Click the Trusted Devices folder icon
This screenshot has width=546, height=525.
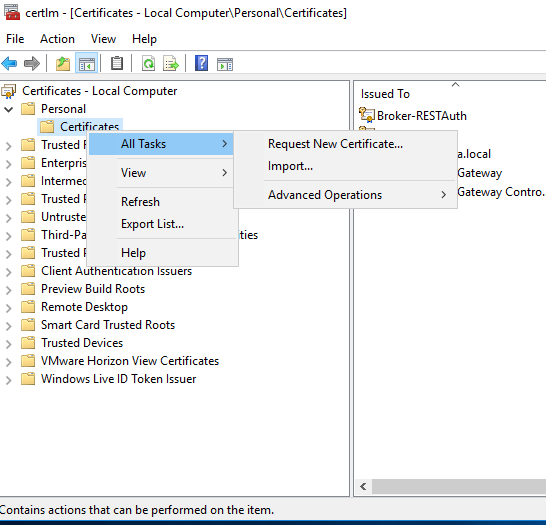[x=28, y=343]
